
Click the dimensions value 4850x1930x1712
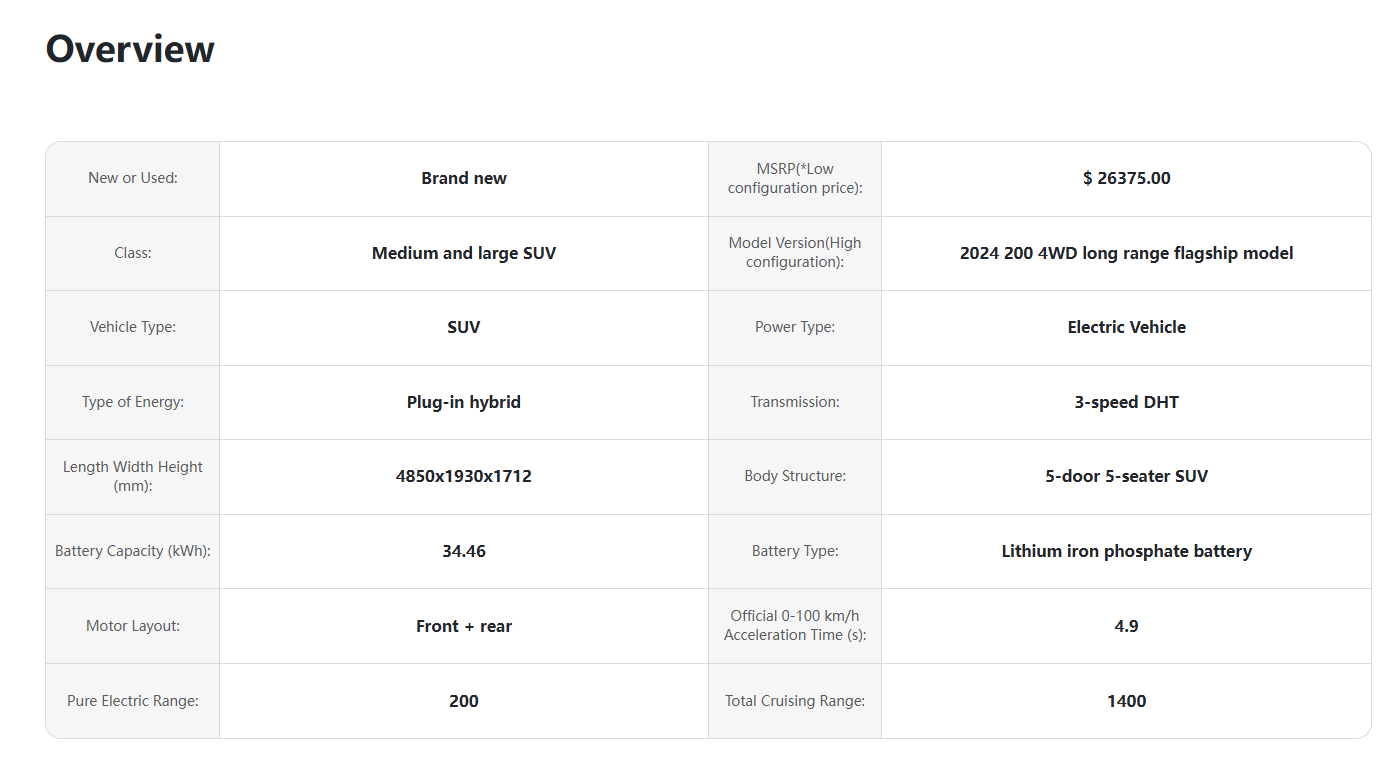[x=464, y=476]
